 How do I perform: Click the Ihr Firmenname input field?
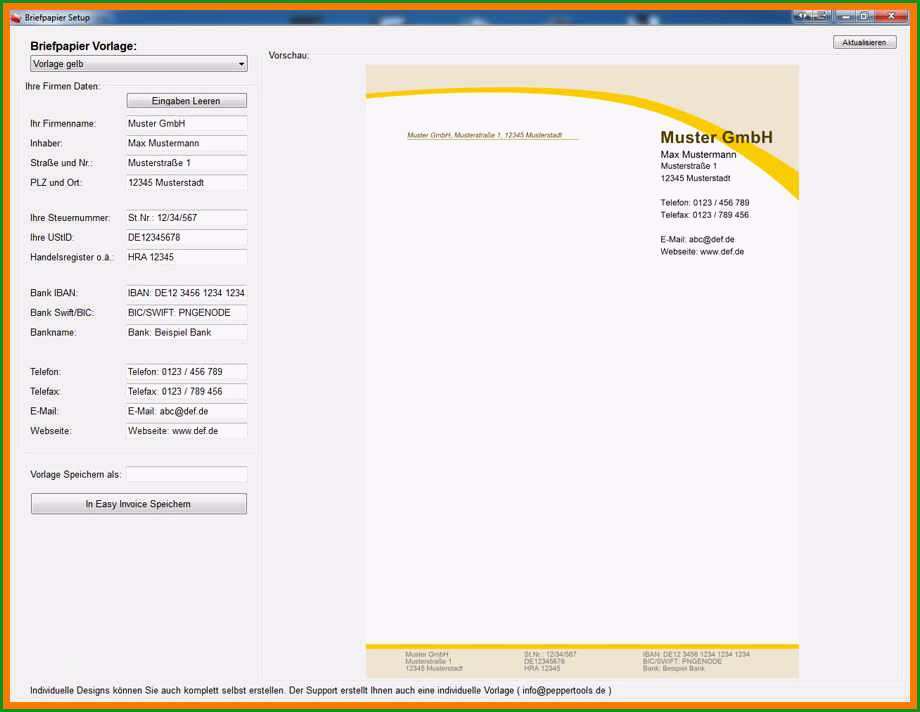pyautogui.click(x=187, y=124)
